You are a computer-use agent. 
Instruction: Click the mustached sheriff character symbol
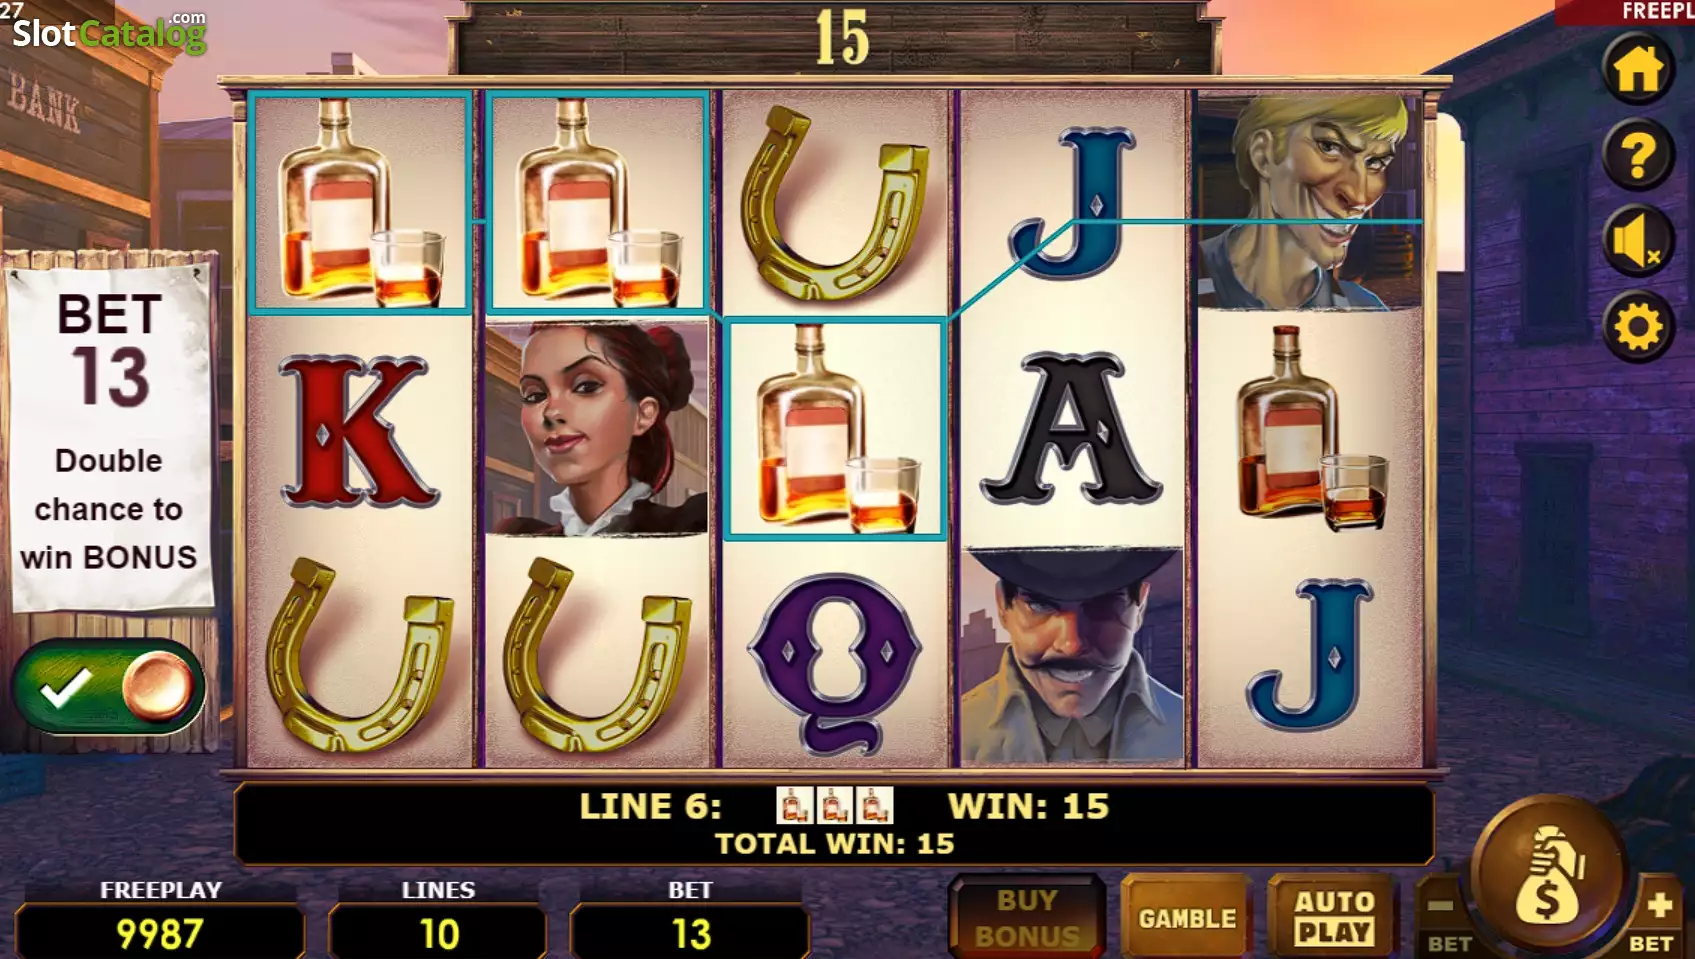(x=1071, y=656)
